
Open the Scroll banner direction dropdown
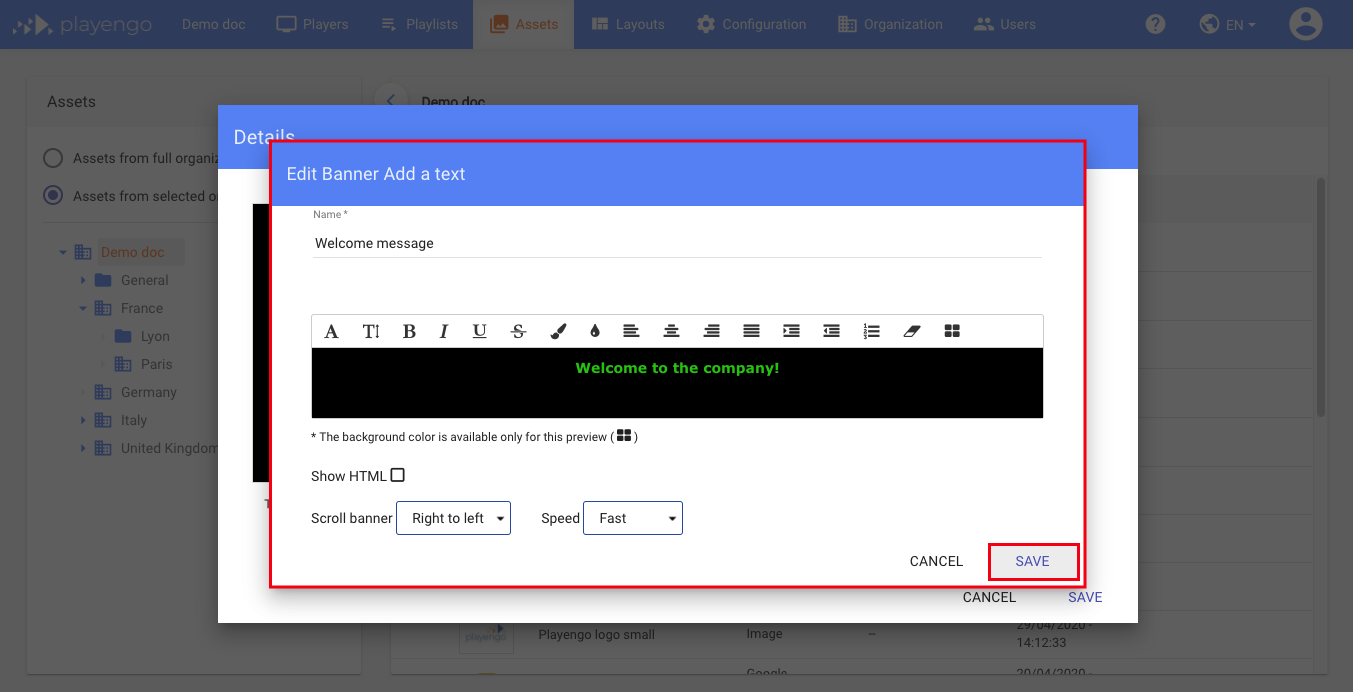click(454, 518)
